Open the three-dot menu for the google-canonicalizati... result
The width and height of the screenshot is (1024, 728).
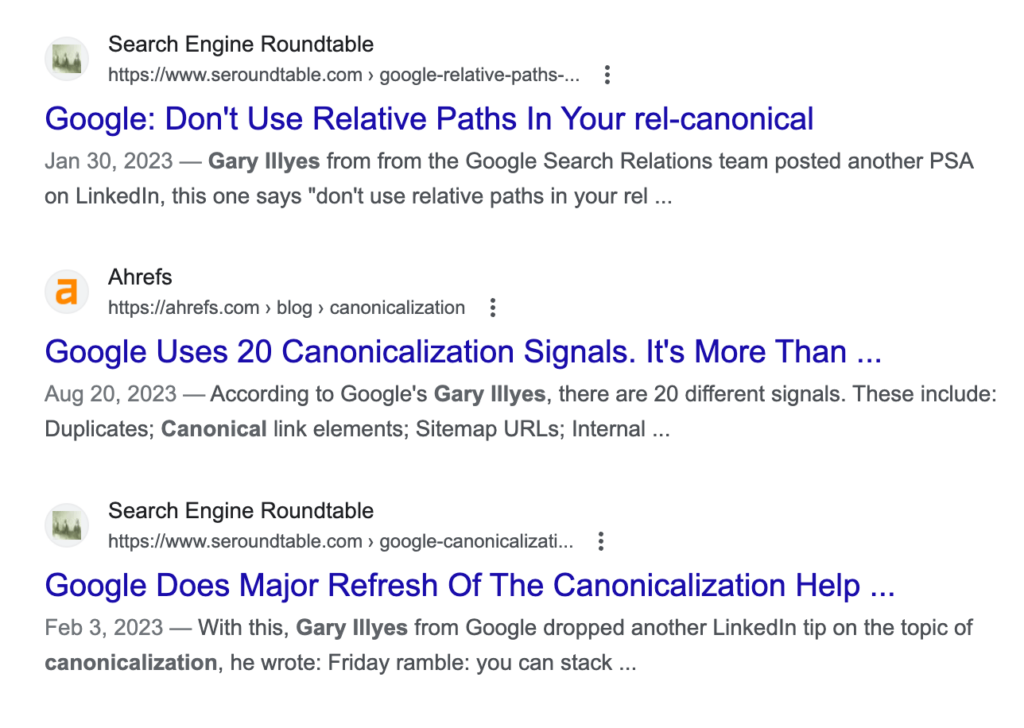(600, 541)
